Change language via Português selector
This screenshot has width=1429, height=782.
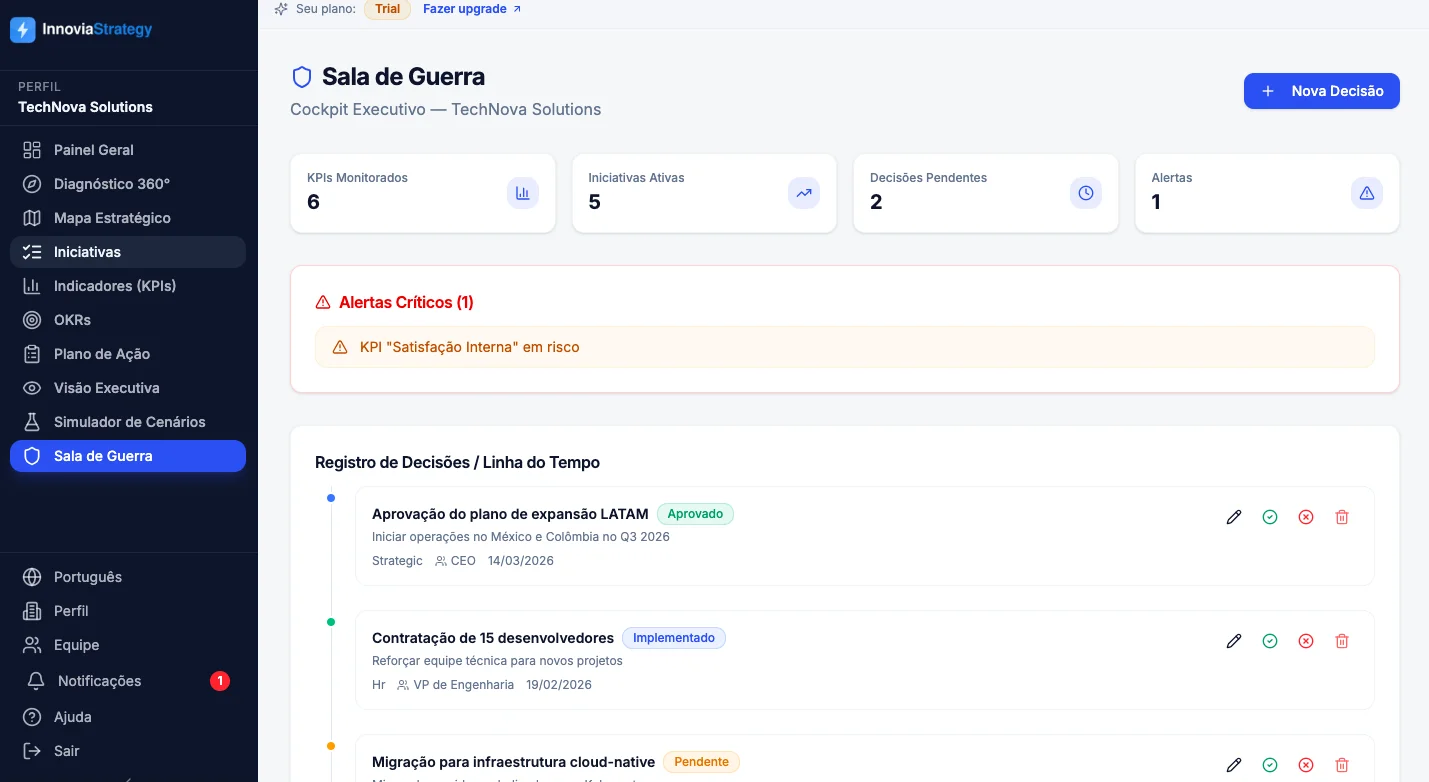(128, 577)
